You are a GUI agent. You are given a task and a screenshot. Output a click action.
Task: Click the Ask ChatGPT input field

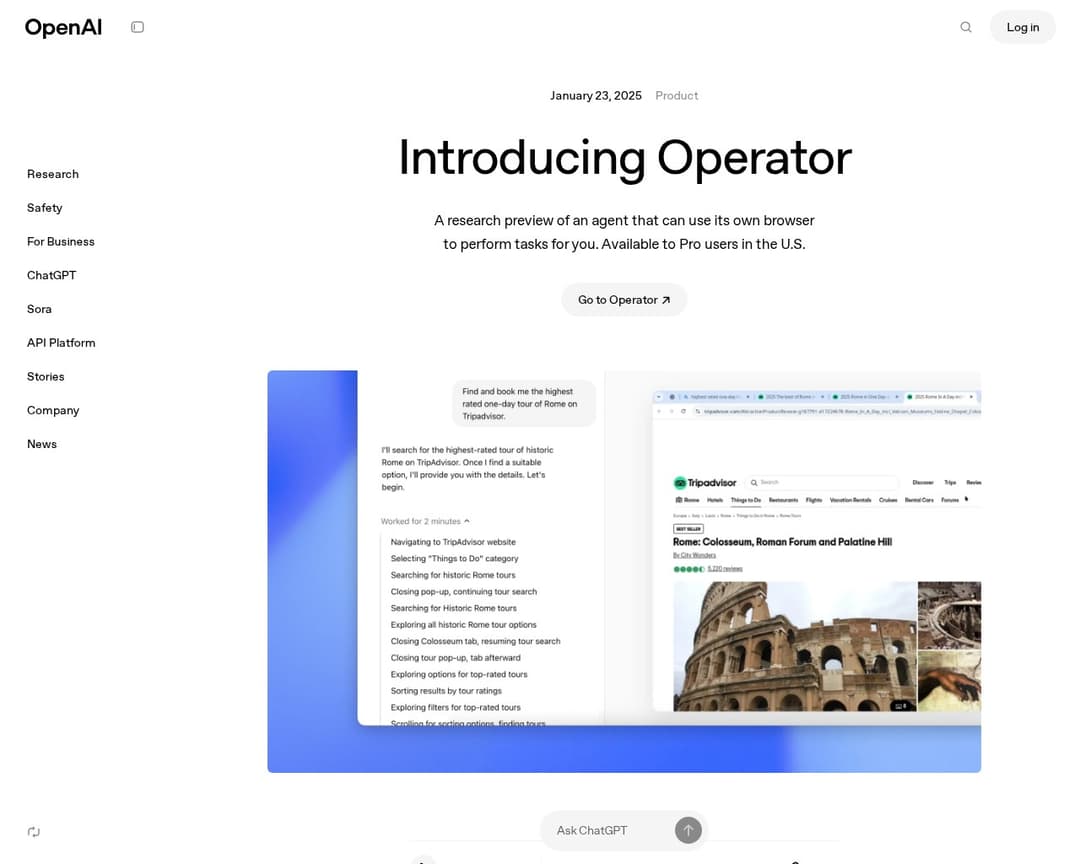[x=610, y=830]
